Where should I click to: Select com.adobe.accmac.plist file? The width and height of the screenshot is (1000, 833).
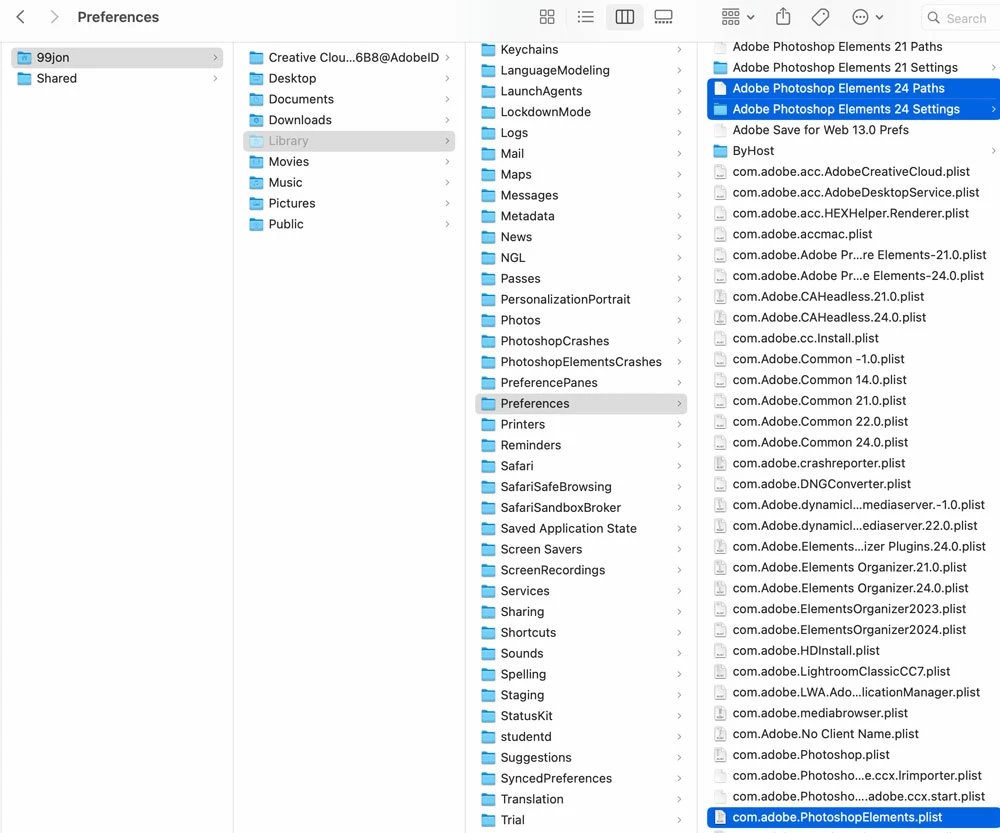pyautogui.click(x=853, y=234)
